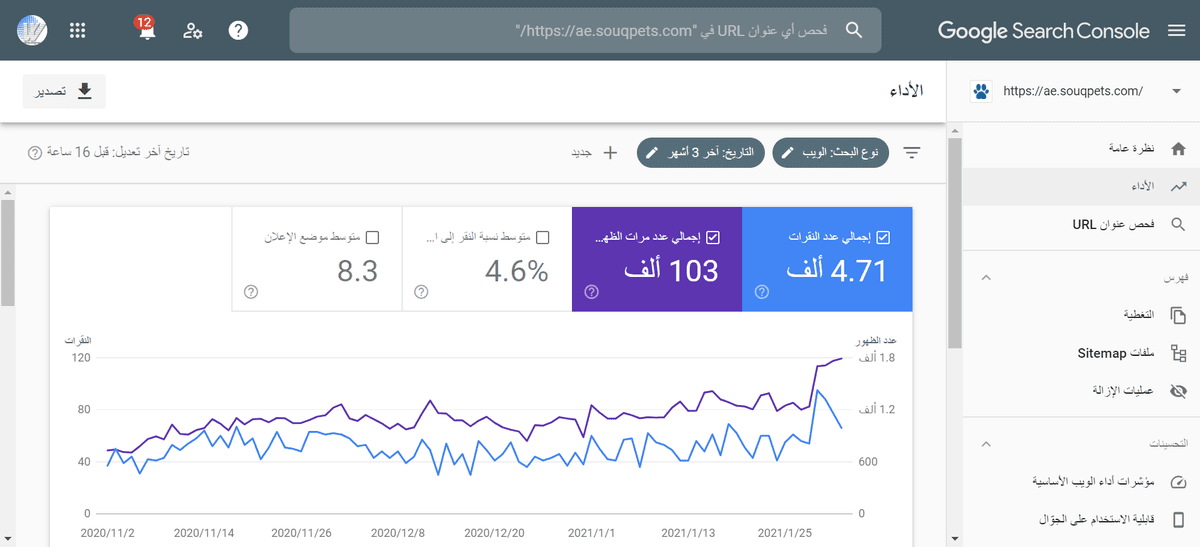Click the 2020/11/2 date axis label
This screenshot has width=1200, height=547.
coord(108,534)
